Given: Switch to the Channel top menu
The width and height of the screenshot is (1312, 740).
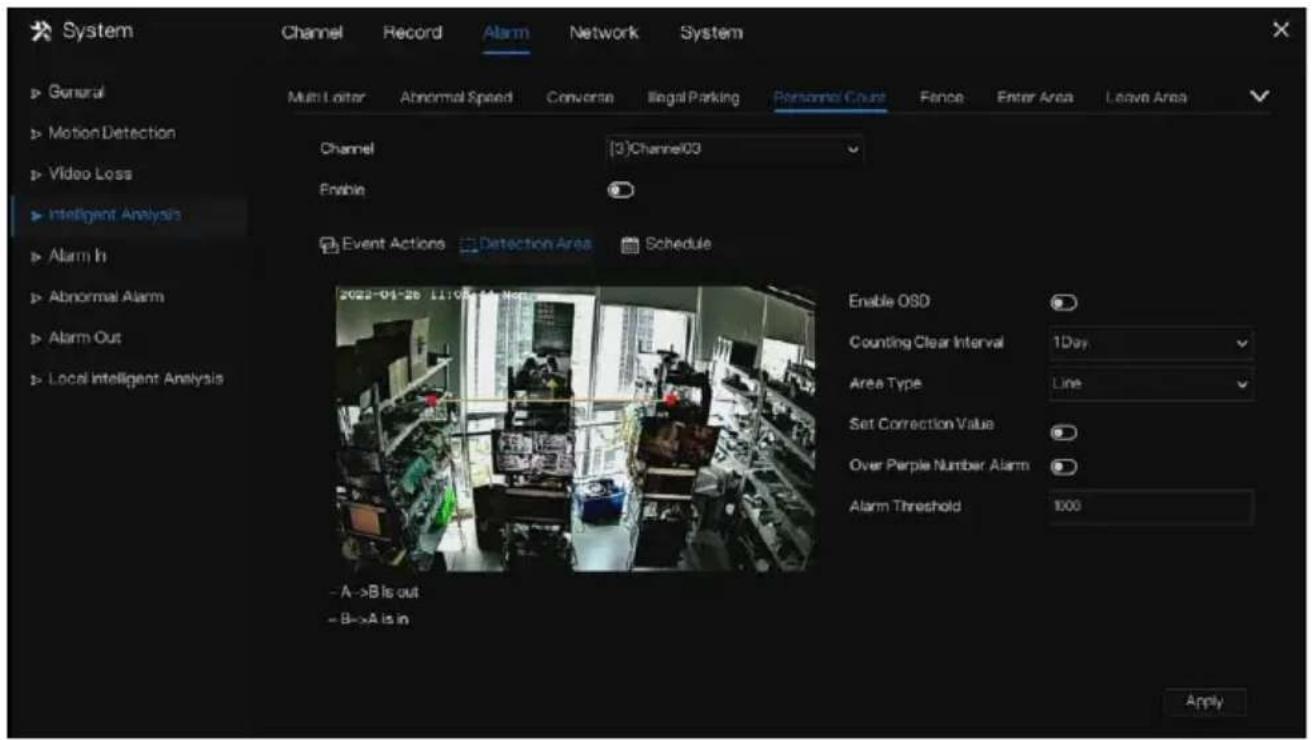Looking at the screenshot, I should pos(313,33).
